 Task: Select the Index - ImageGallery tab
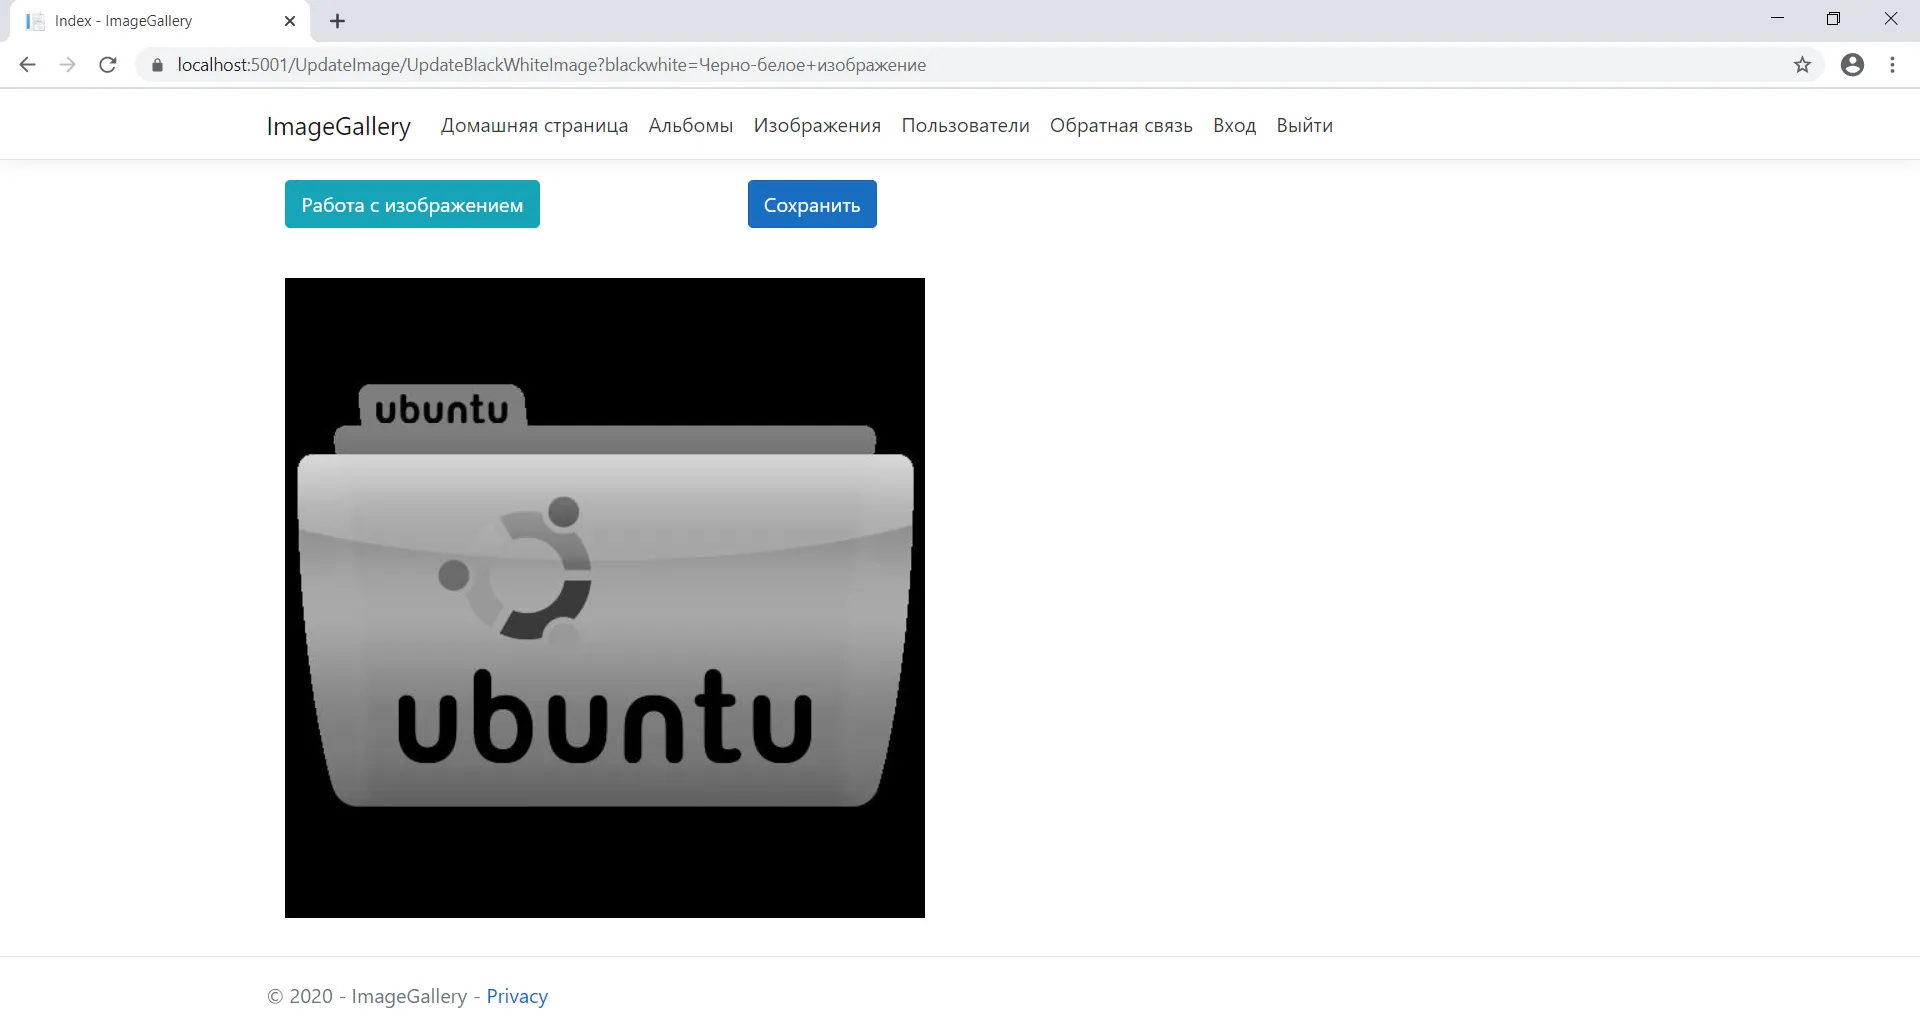(x=160, y=21)
